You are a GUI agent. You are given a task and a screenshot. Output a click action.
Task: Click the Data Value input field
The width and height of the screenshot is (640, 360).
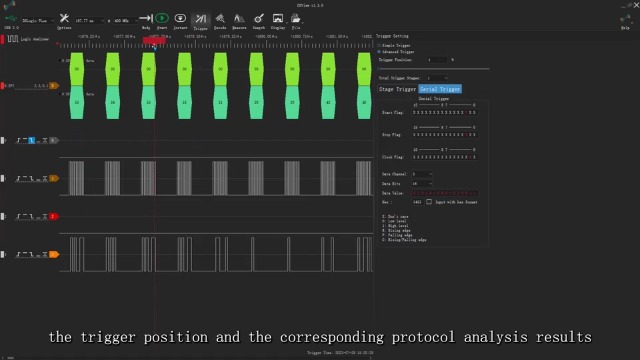(445, 193)
